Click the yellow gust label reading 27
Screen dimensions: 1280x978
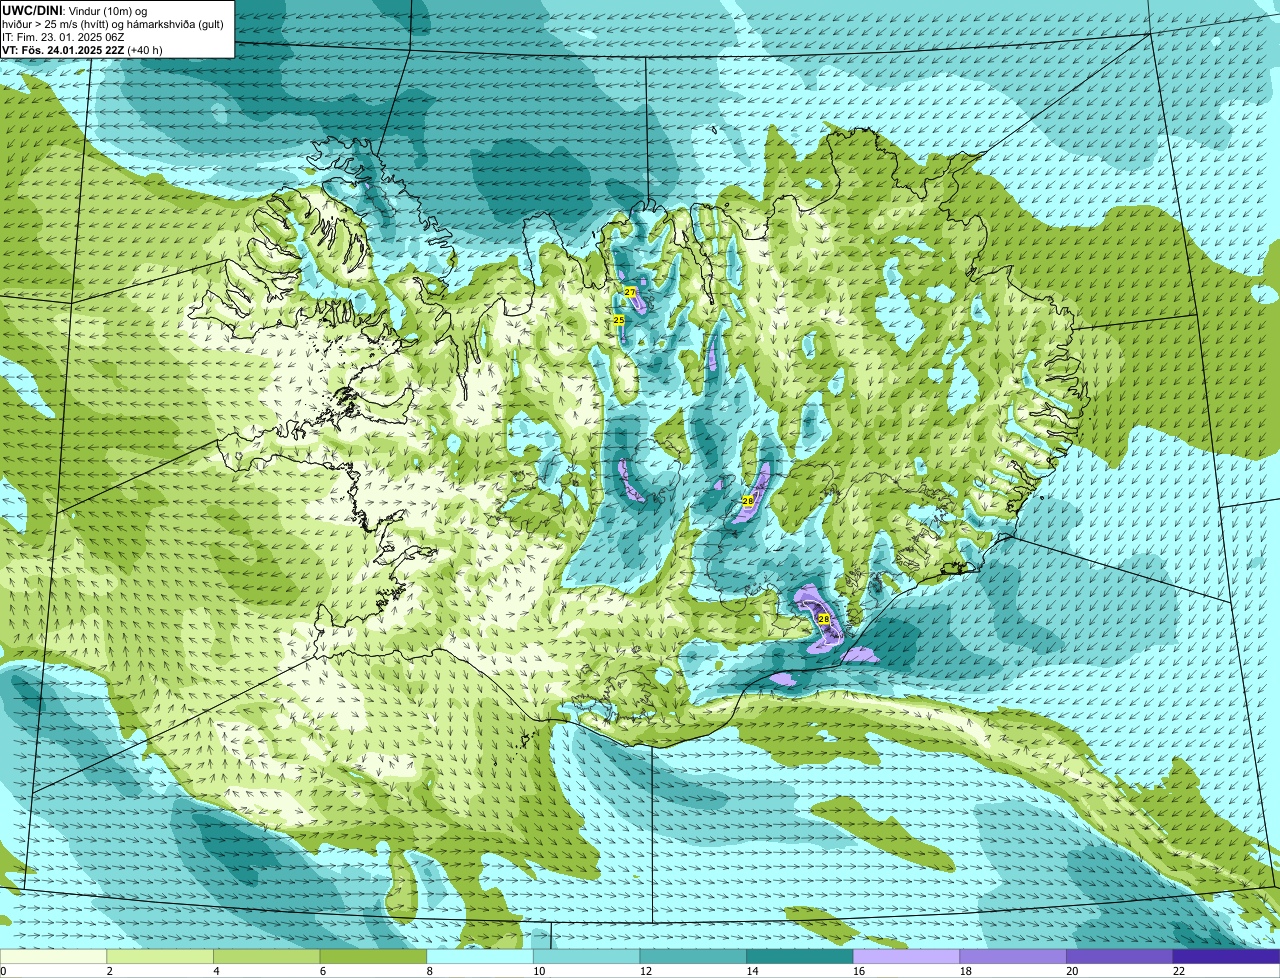tap(630, 291)
